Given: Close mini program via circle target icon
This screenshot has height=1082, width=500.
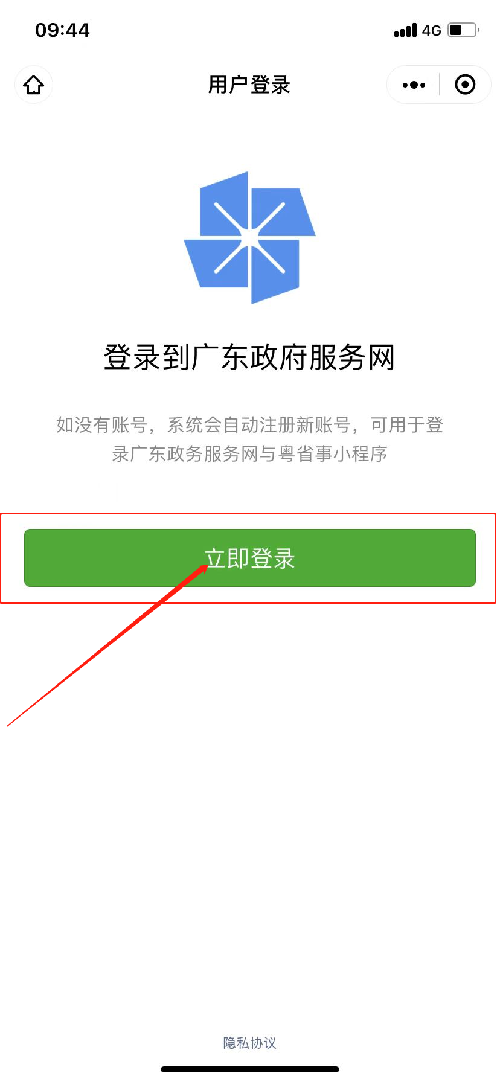Looking at the screenshot, I should click(466, 85).
